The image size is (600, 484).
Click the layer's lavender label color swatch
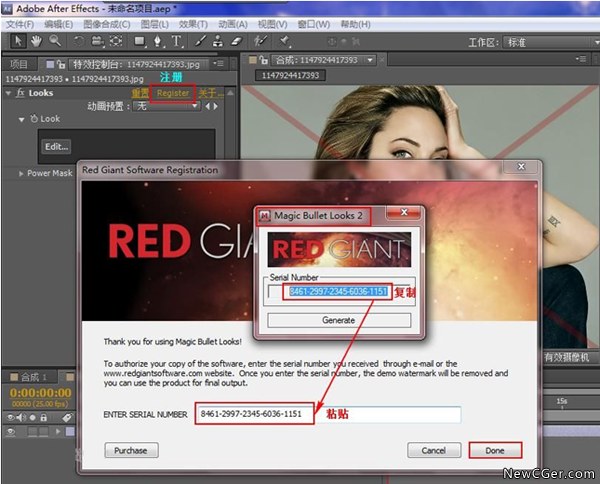coord(70,432)
